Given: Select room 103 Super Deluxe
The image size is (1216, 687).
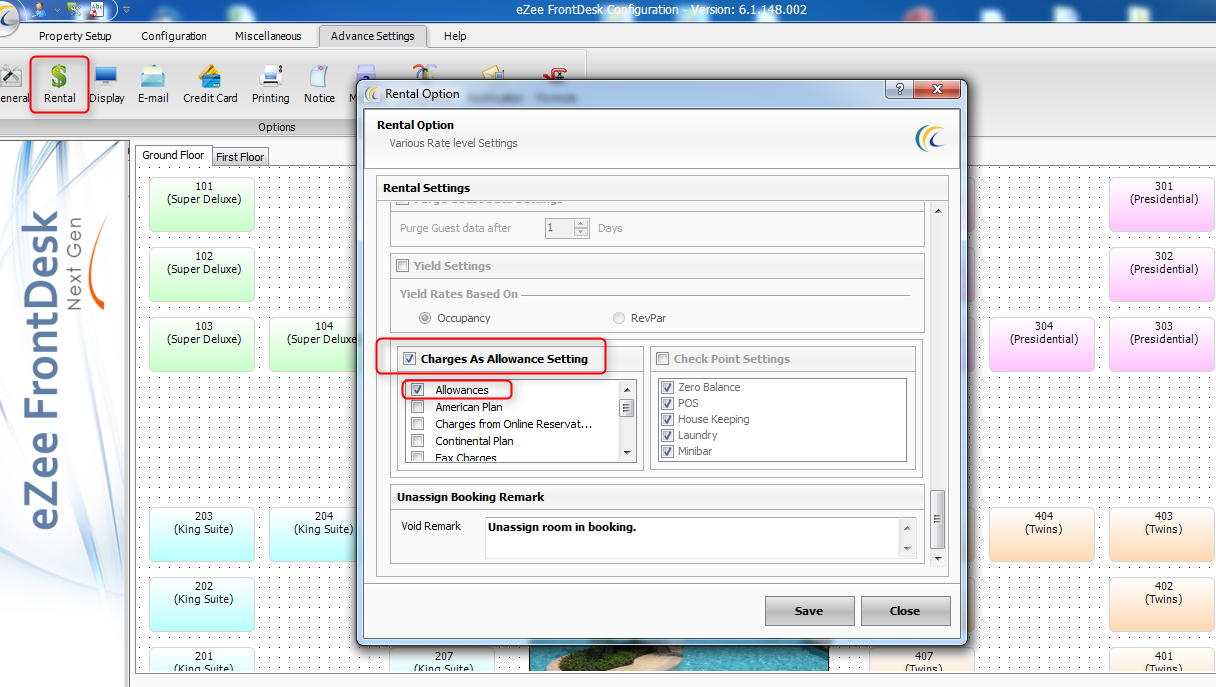Looking at the screenshot, I should (202, 345).
